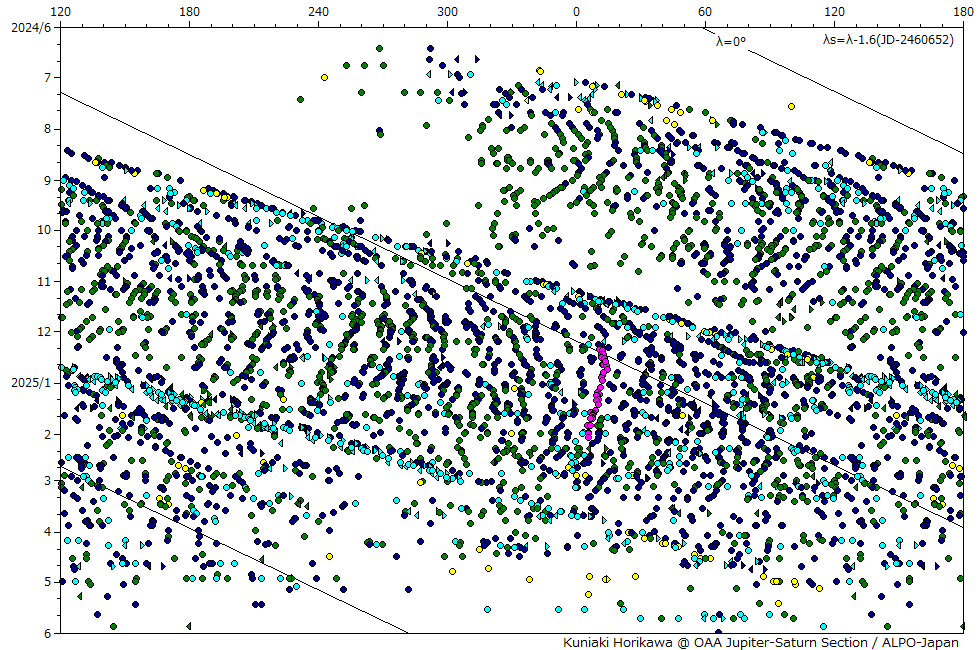The width and height of the screenshot is (980, 650).
Task: Pick month 8 label on left axis
Action: (x=46, y=129)
